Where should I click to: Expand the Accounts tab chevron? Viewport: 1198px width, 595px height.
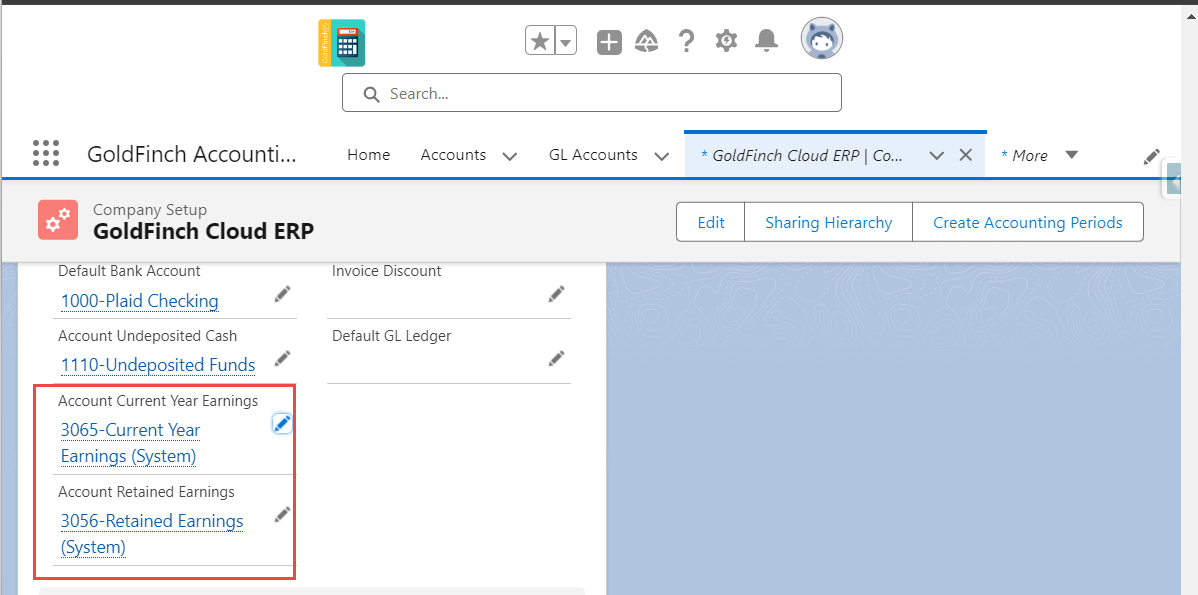[510, 156]
